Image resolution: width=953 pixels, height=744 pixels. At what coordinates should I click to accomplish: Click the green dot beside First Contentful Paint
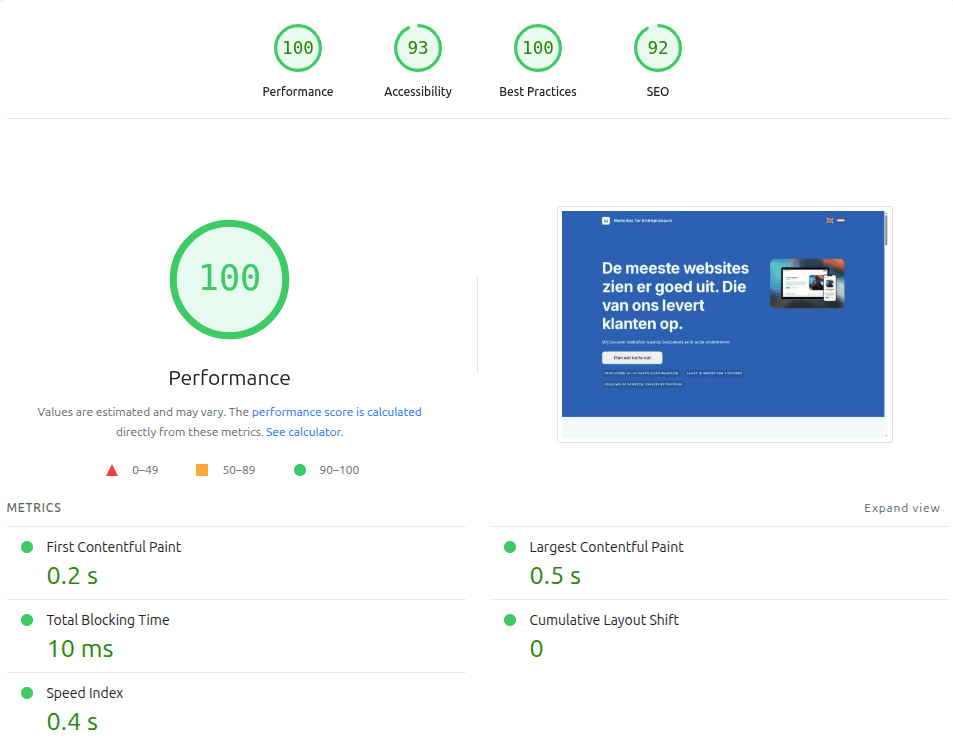29,547
